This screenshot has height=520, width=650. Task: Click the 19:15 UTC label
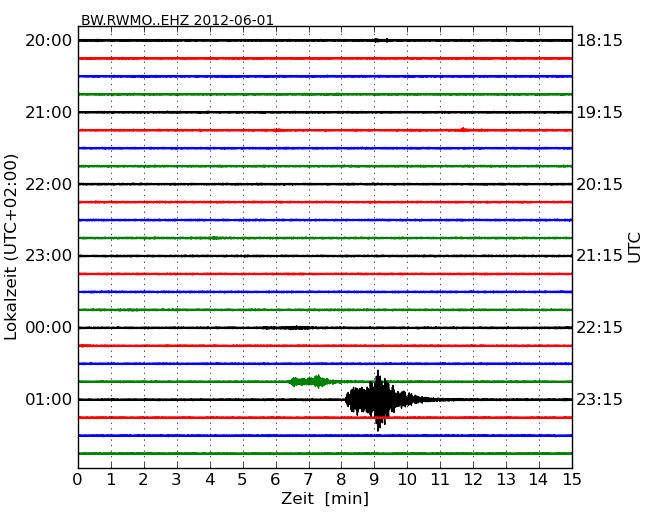[x=599, y=112]
